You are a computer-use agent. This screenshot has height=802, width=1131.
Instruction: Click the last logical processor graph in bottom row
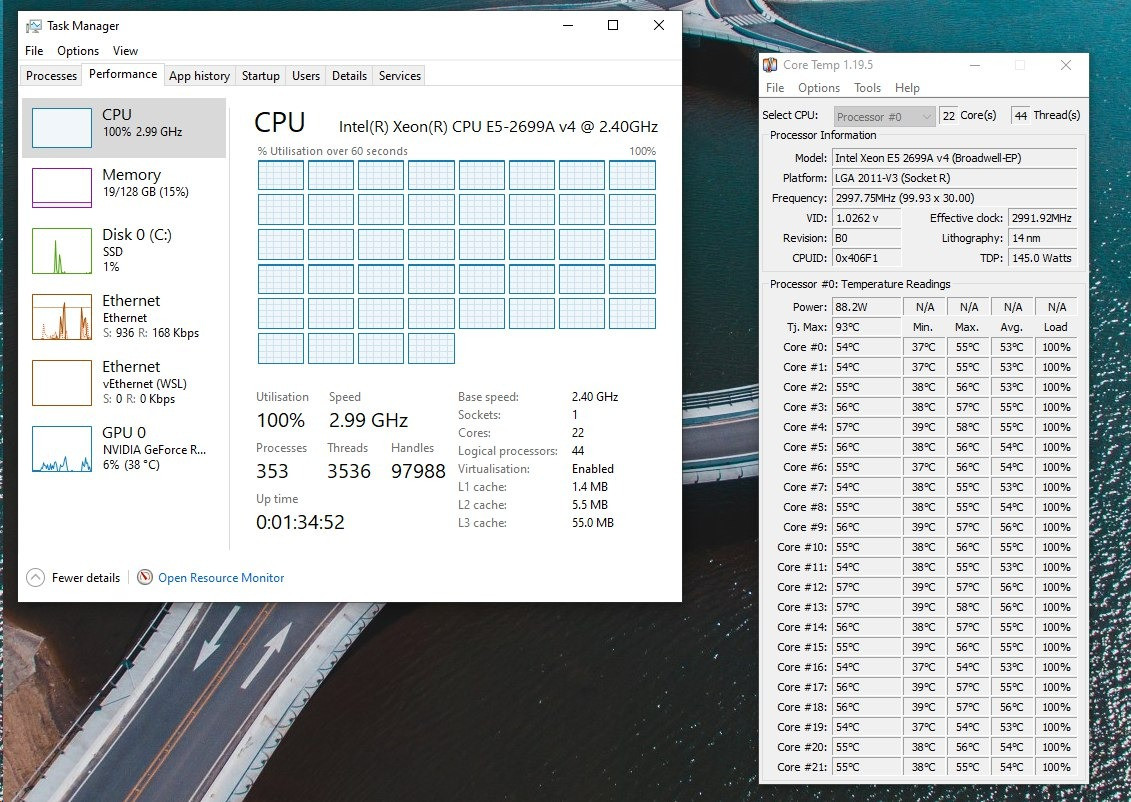(431, 348)
